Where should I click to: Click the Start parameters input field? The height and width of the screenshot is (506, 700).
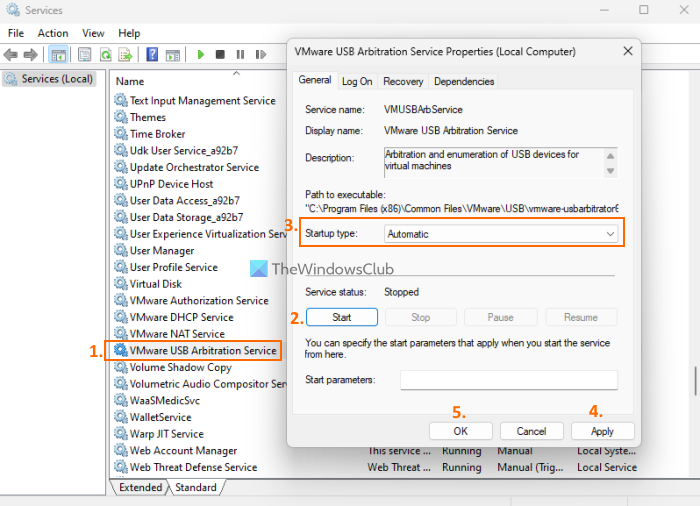tap(509, 380)
